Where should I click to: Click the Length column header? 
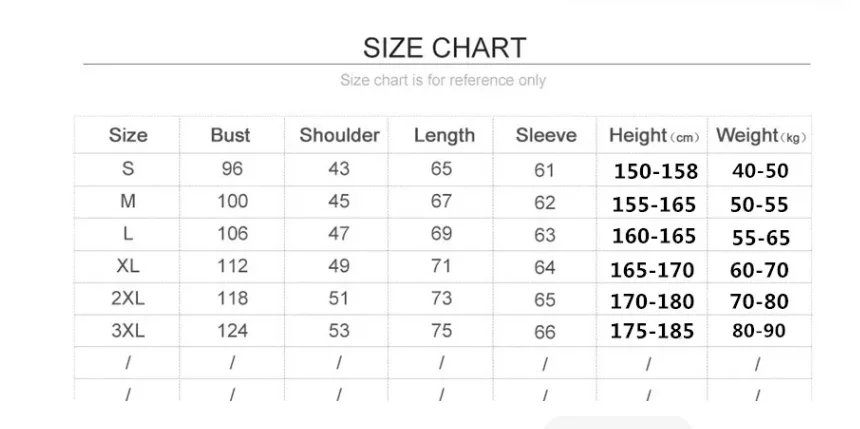[x=444, y=135]
